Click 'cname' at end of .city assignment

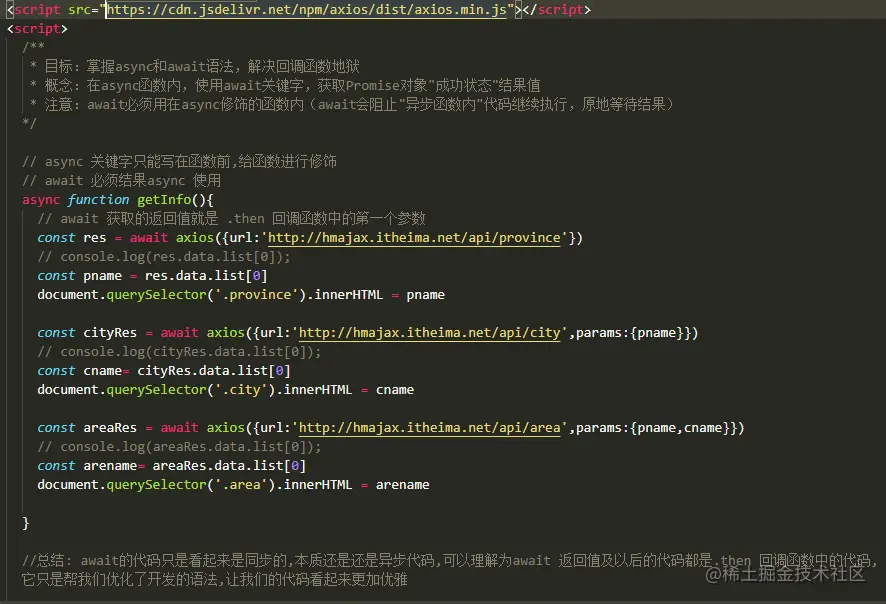coord(395,390)
